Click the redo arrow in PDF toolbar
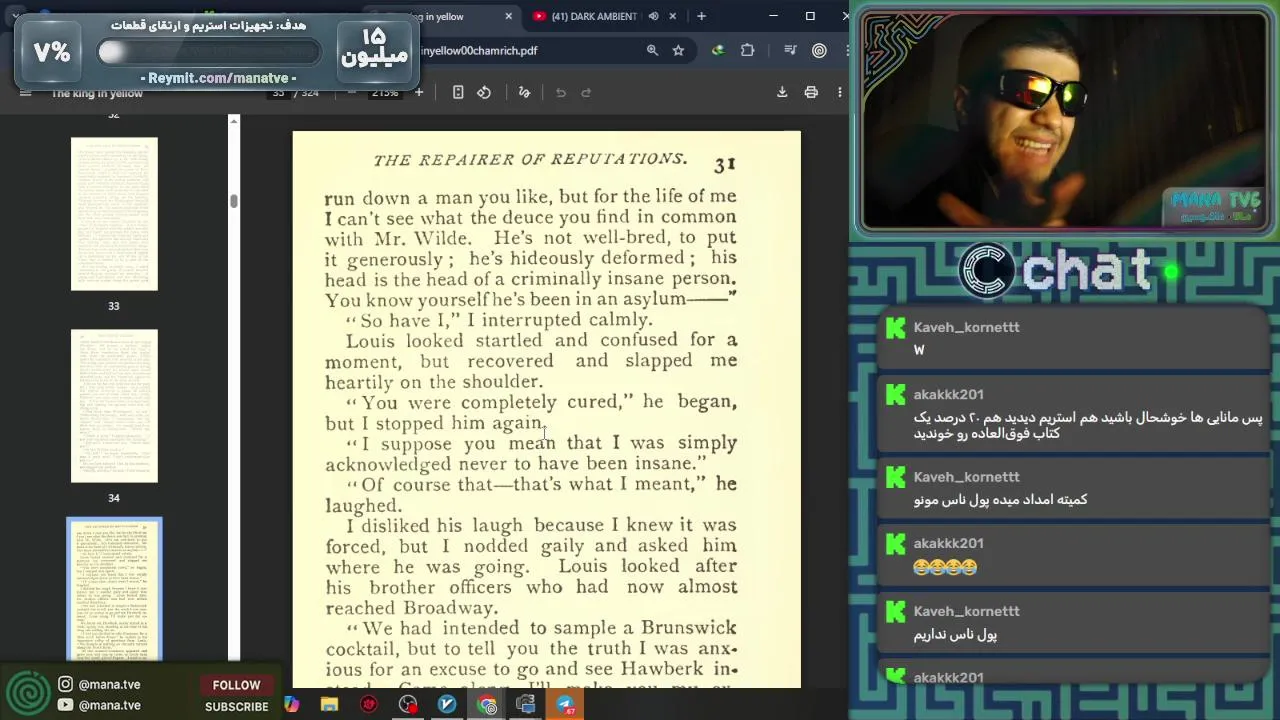The height and width of the screenshot is (720, 1280). (x=586, y=92)
